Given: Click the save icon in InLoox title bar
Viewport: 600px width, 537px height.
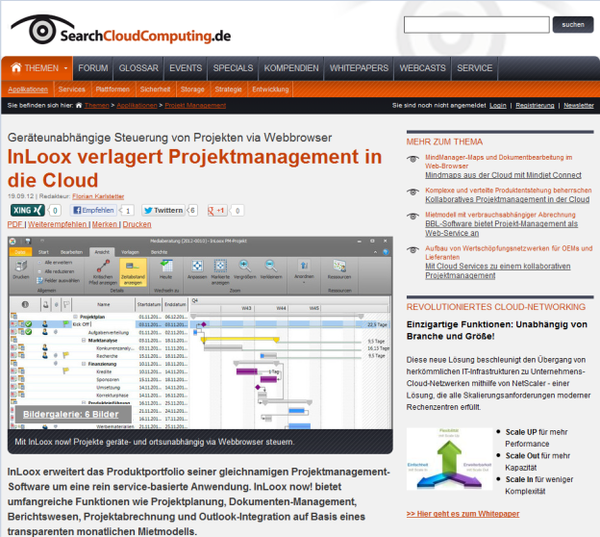Looking at the screenshot, I should pyautogui.click(x=28, y=241).
